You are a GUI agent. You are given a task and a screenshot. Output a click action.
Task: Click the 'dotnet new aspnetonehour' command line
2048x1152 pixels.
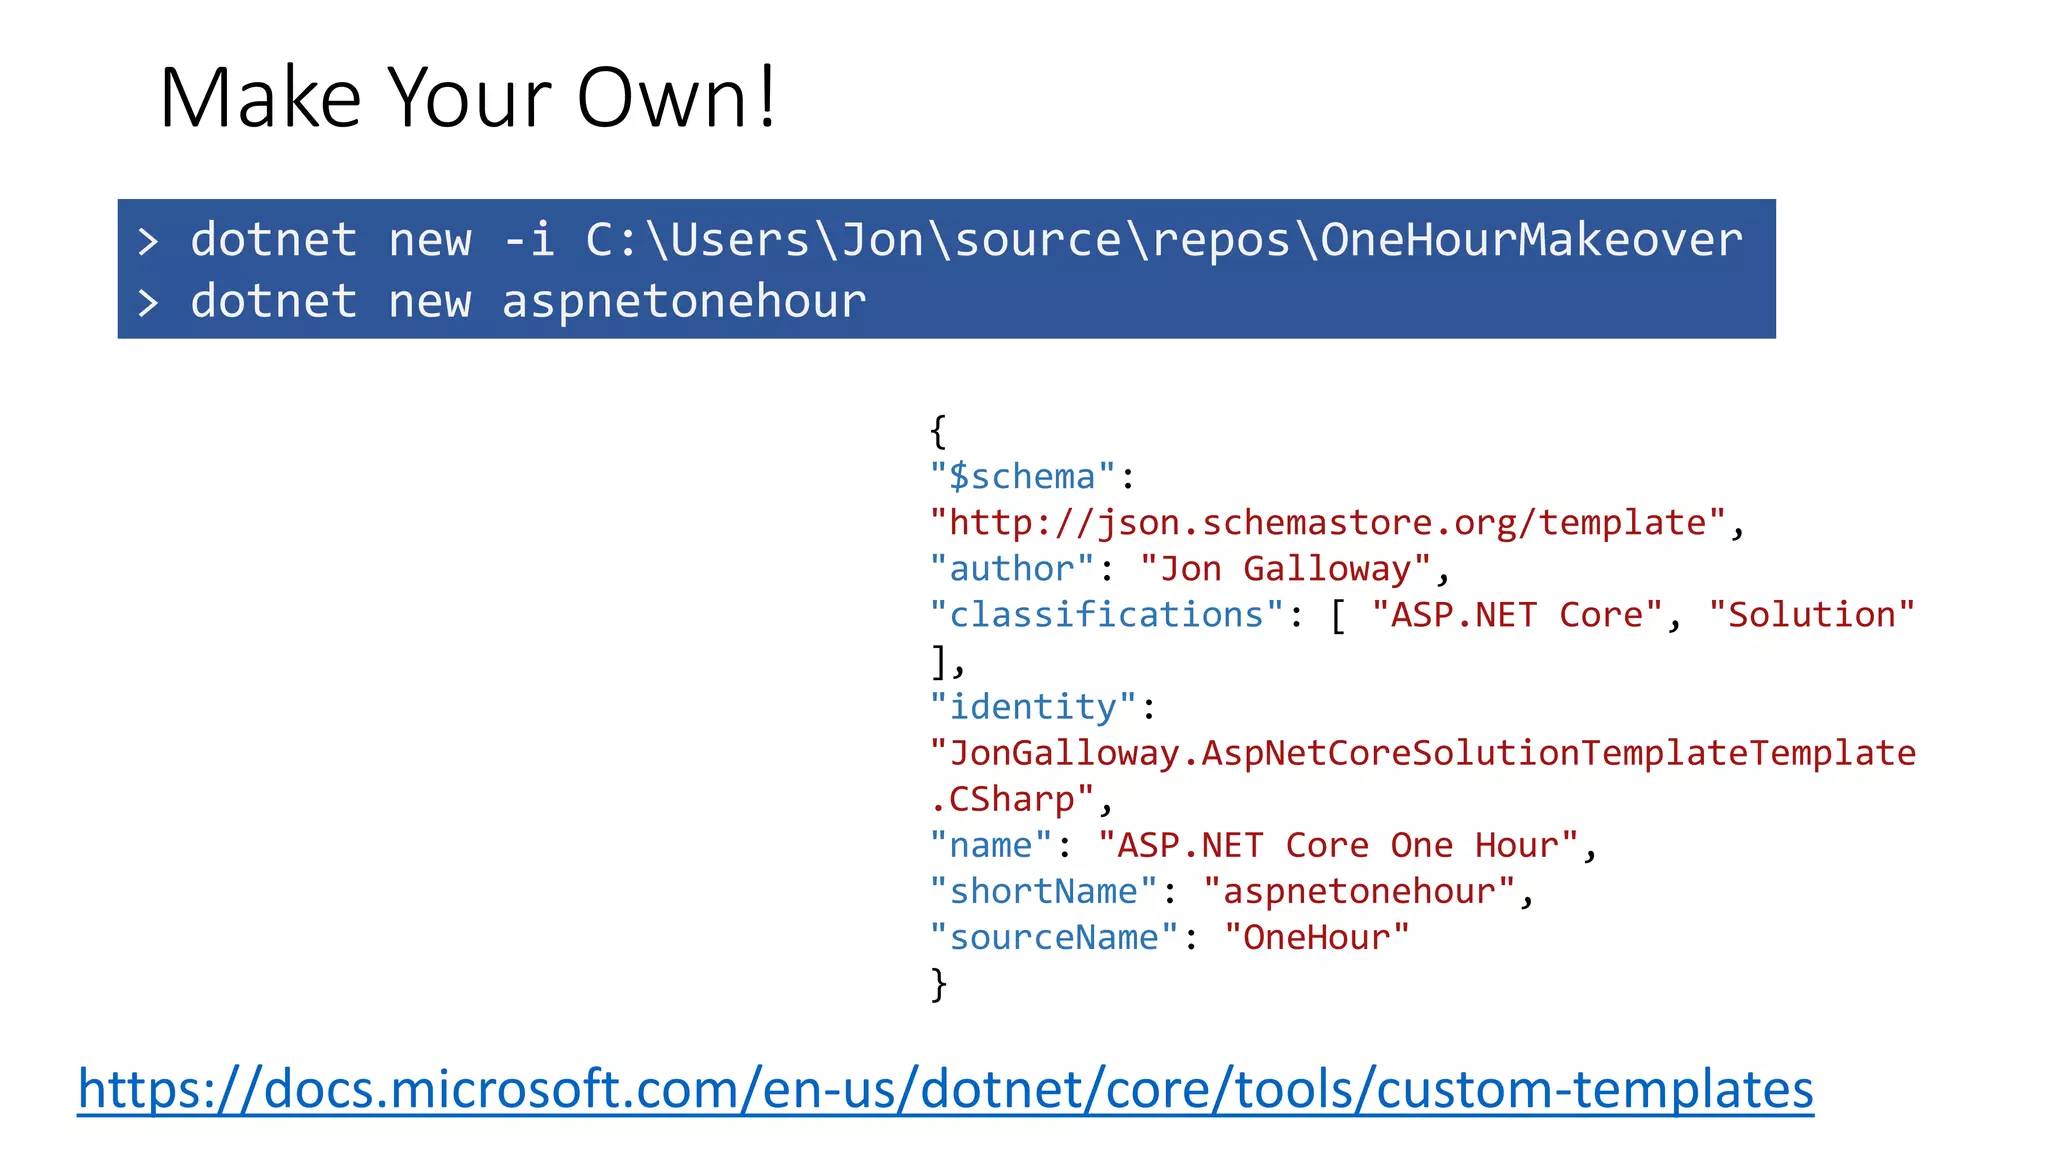point(528,301)
